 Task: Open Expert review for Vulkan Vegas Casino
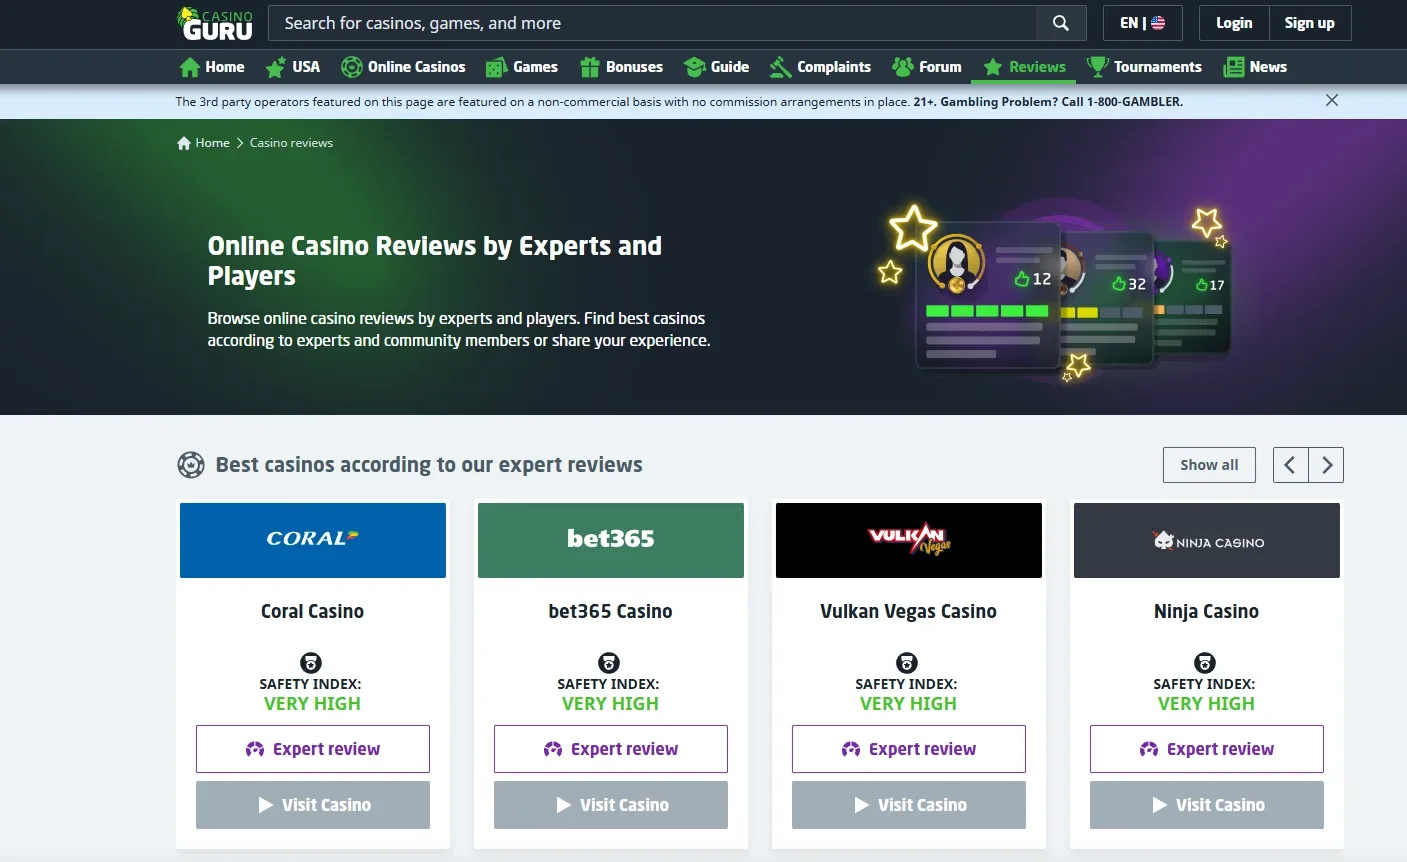(908, 749)
